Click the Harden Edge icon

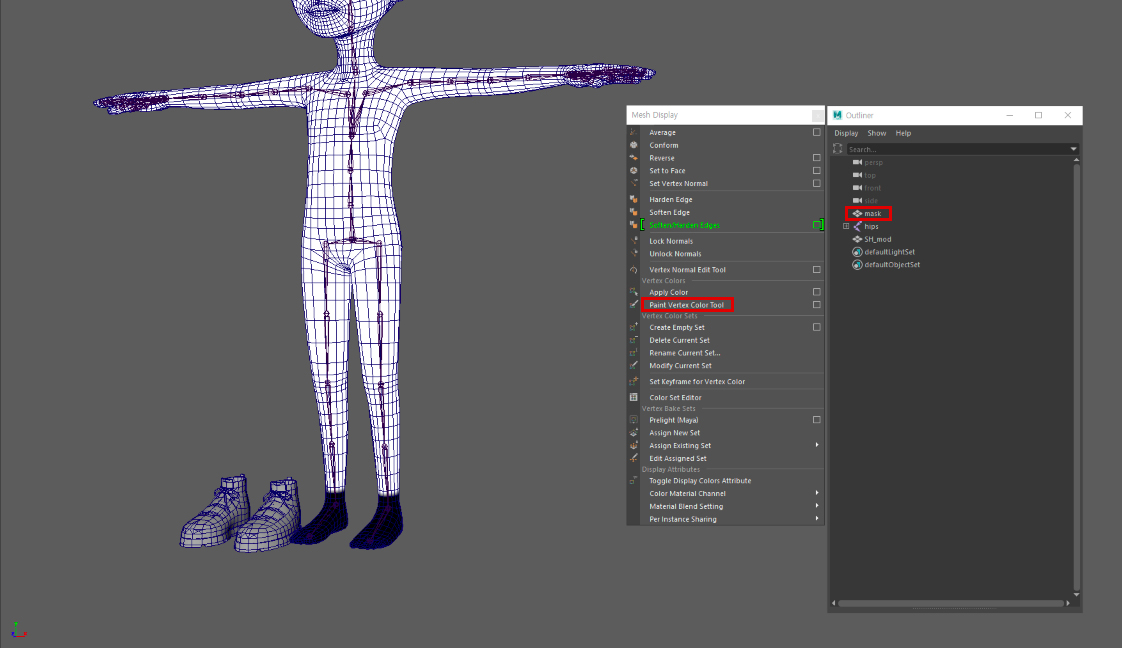click(x=633, y=199)
